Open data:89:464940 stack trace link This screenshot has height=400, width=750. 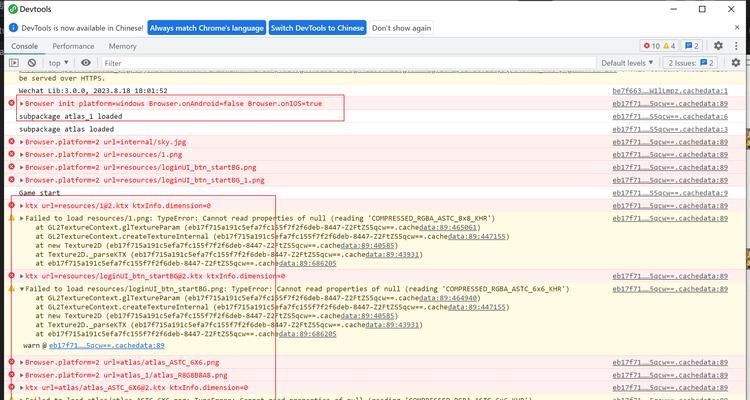point(448,298)
